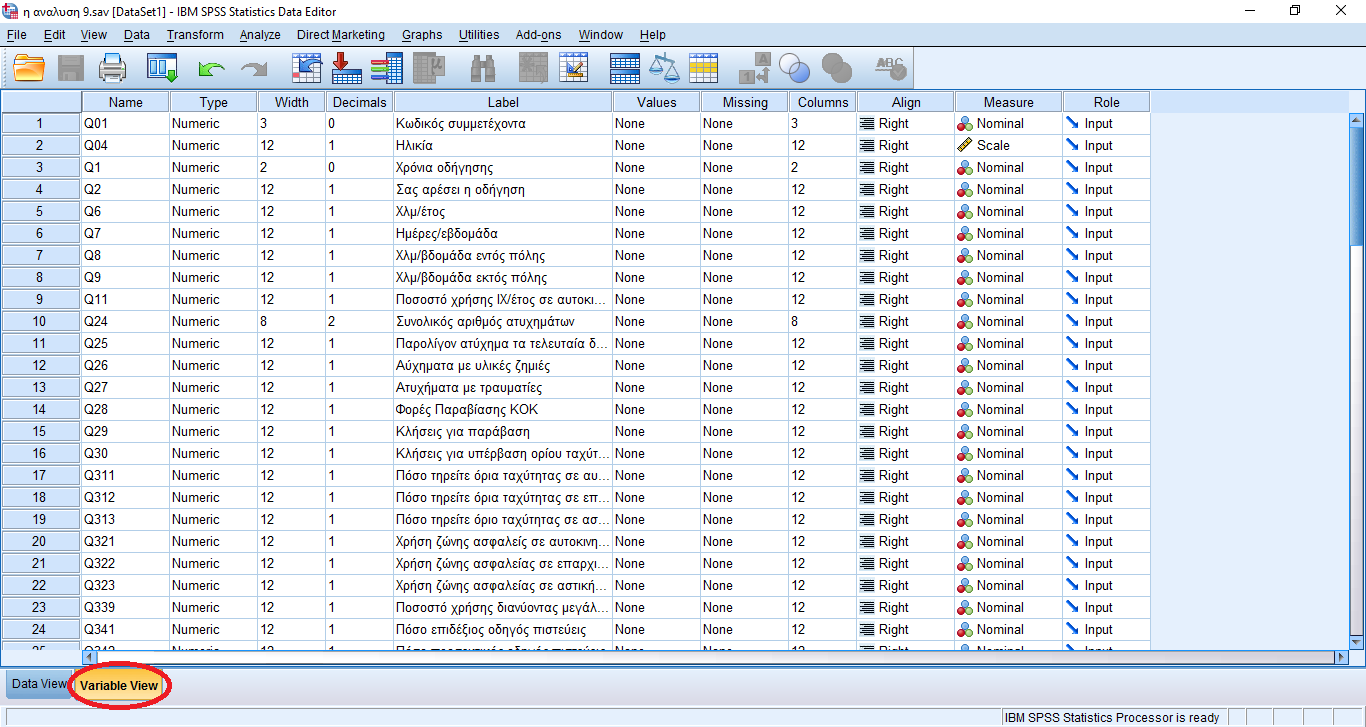Screen dimensions: 1366x727
Task: Click the Measure cell for Q29
Action: coord(1009,432)
